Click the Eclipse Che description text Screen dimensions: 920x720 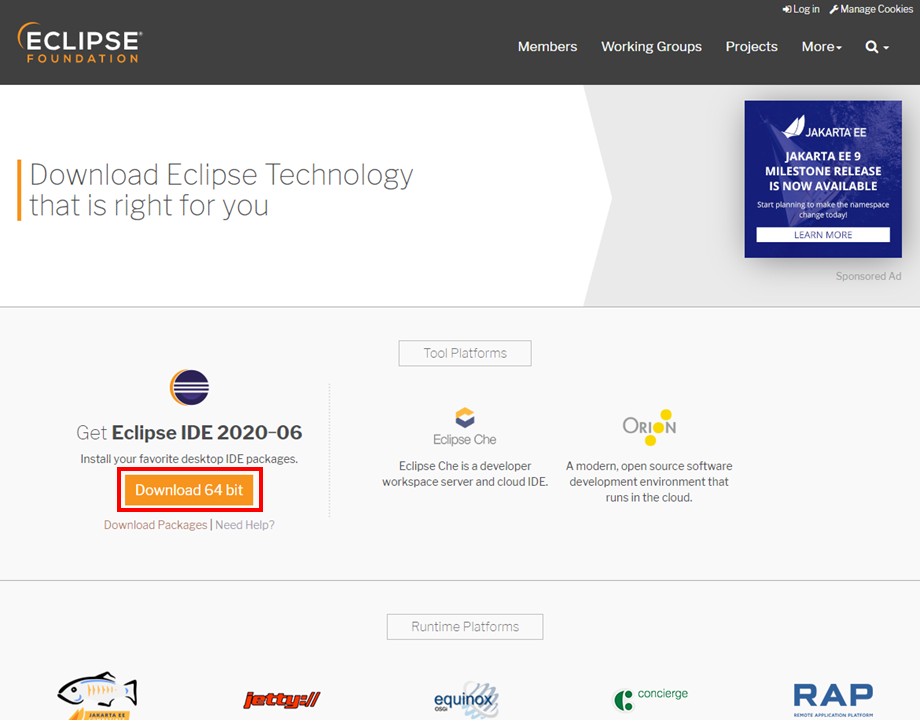[x=465, y=474]
